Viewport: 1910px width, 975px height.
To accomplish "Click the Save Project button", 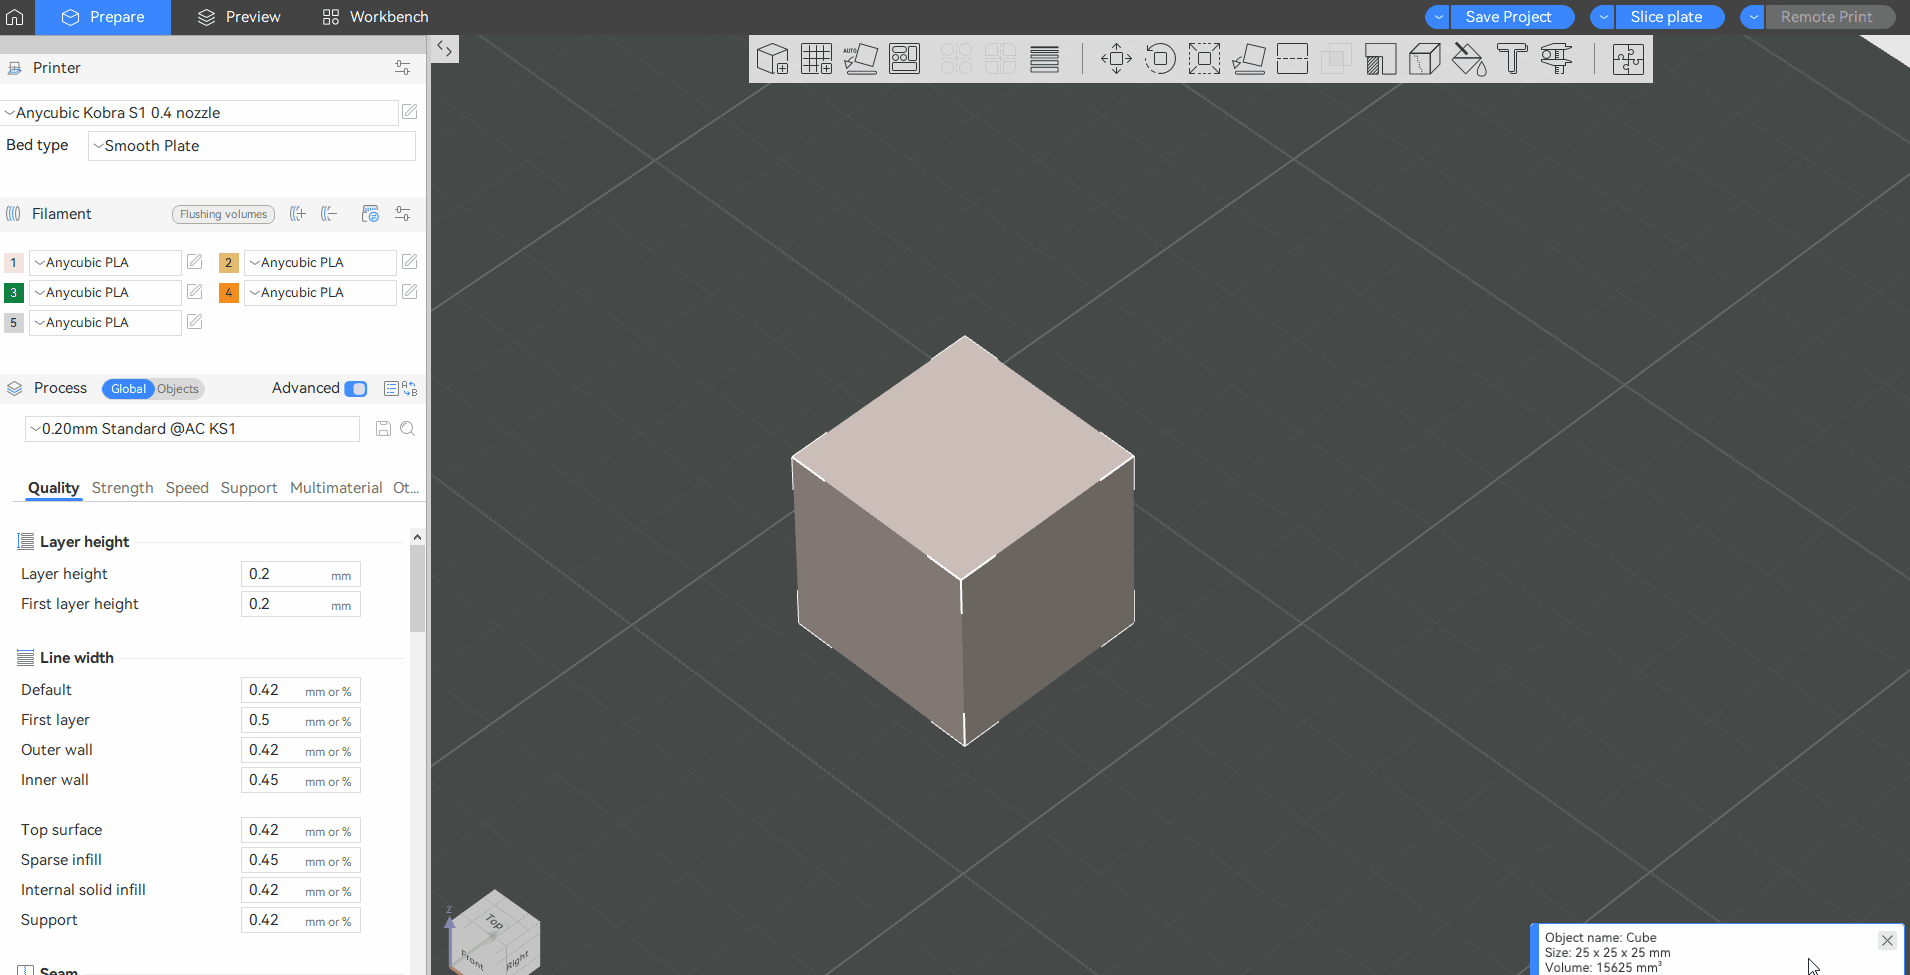I will point(1512,17).
